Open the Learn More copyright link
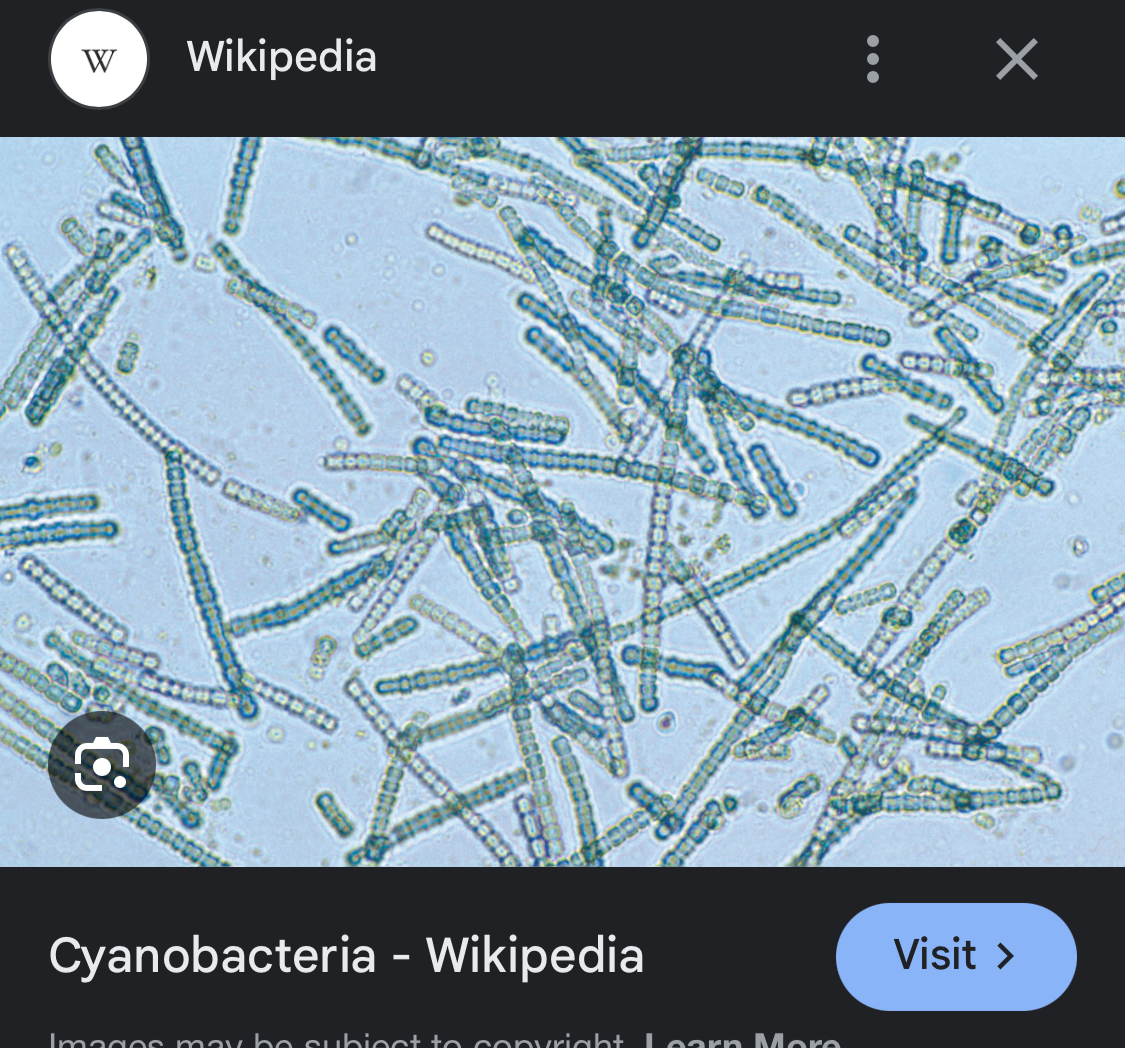 point(742,1040)
